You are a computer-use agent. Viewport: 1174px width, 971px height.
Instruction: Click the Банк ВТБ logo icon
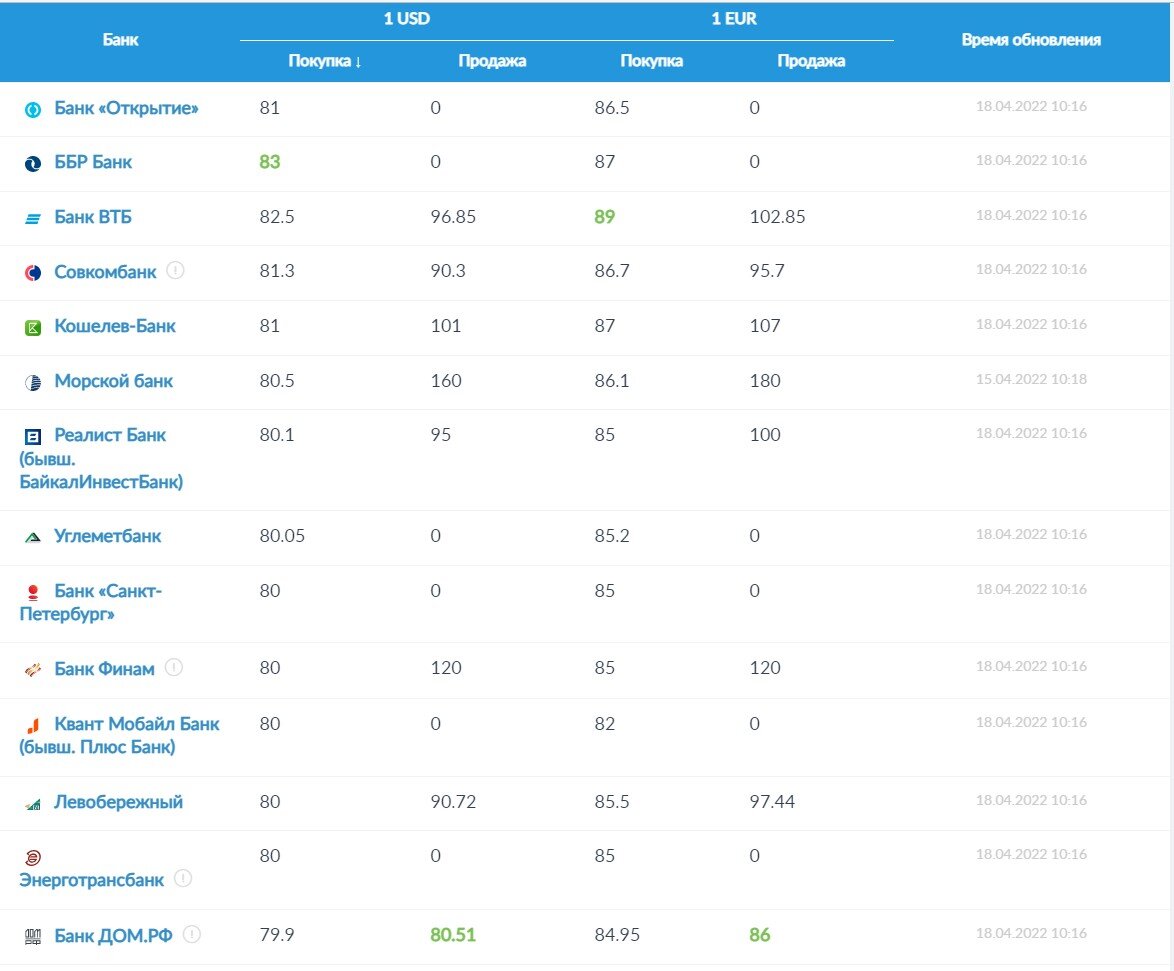point(33,219)
